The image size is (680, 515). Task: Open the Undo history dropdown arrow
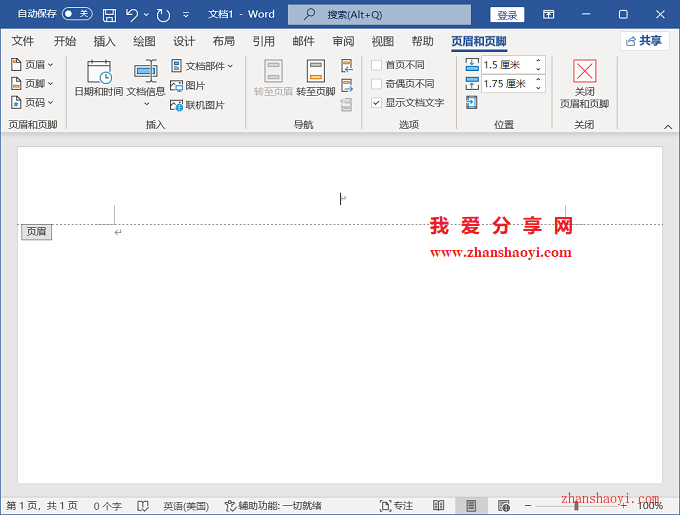coord(146,15)
